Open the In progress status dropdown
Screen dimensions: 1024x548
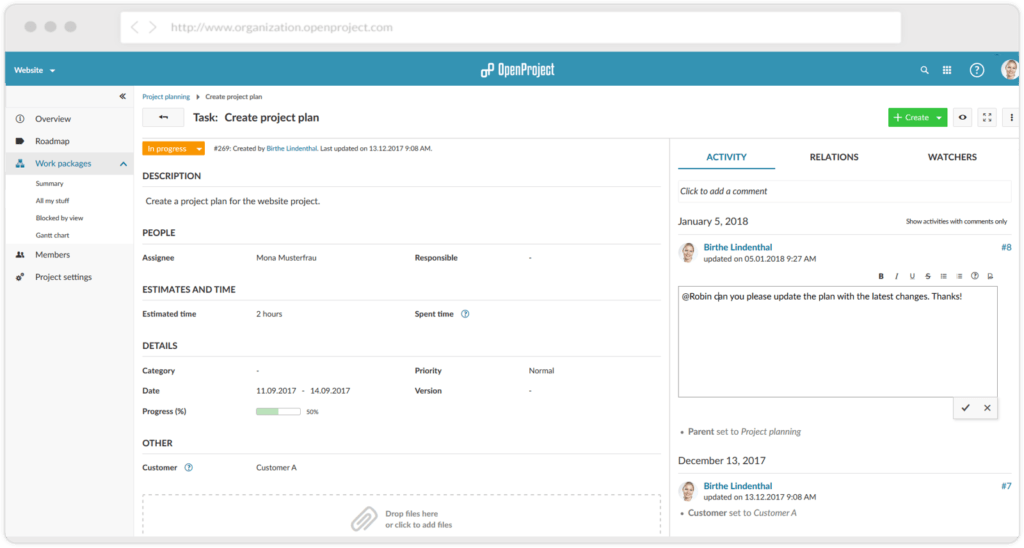(x=174, y=148)
